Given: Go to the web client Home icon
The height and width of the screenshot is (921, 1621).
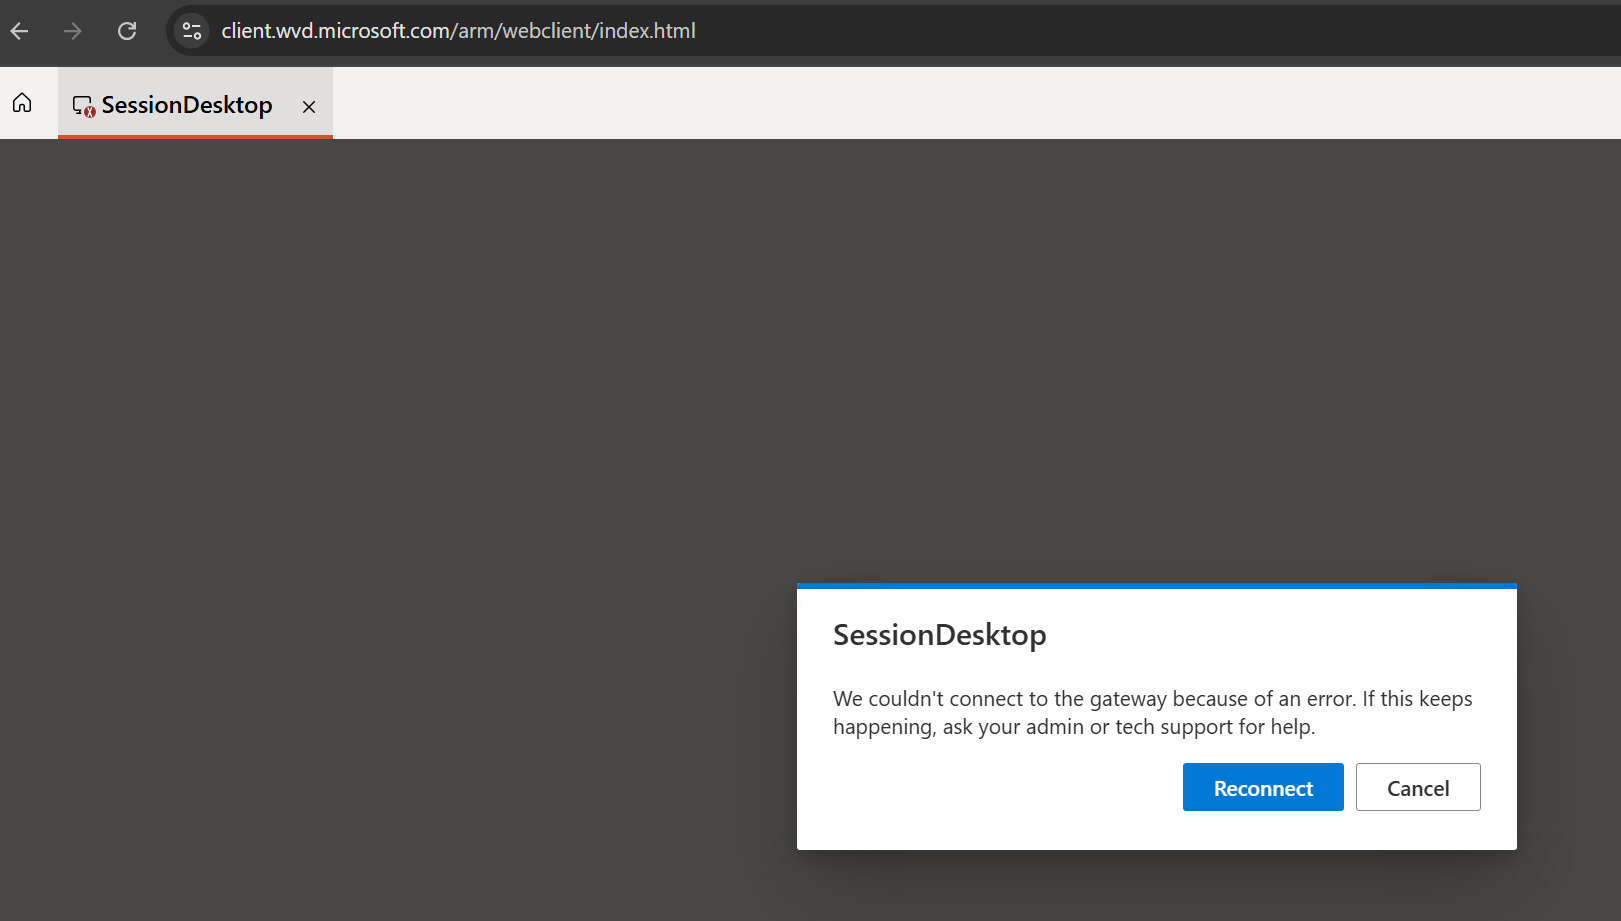Looking at the screenshot, I should click(22, 103).
